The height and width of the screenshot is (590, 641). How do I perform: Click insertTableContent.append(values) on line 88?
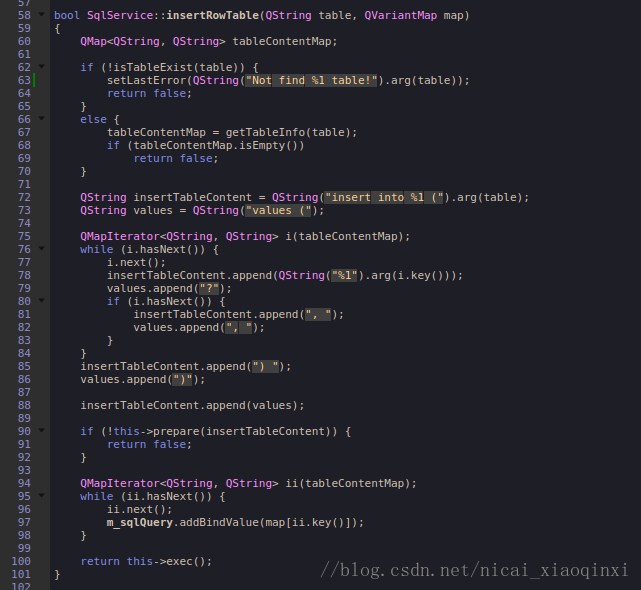coord(192,406)
